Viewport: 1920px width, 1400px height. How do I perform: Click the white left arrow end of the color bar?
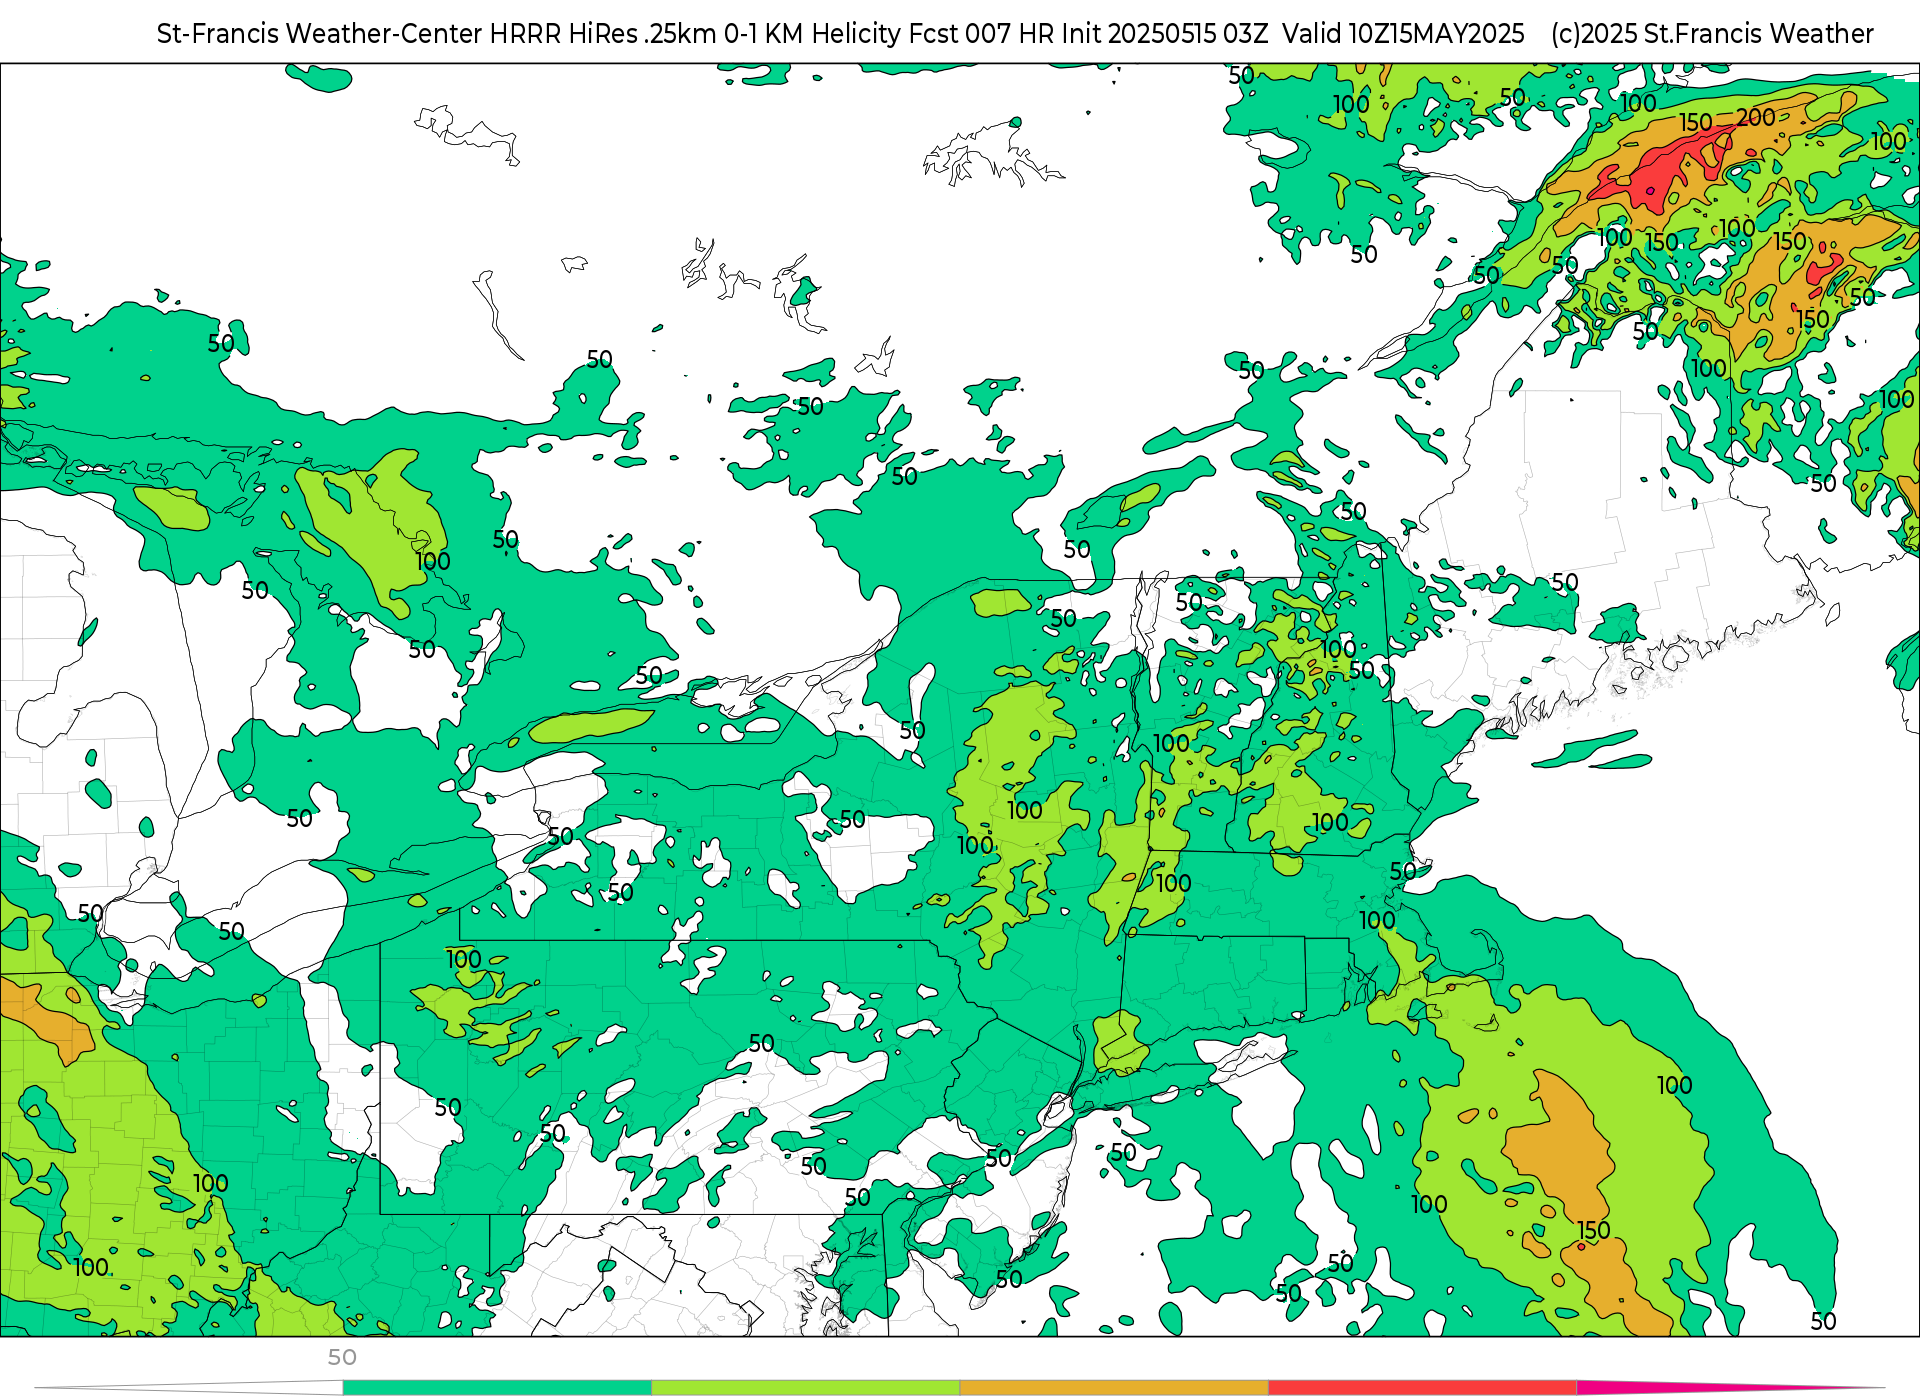pyautogui.click(x=190, y=1388)
